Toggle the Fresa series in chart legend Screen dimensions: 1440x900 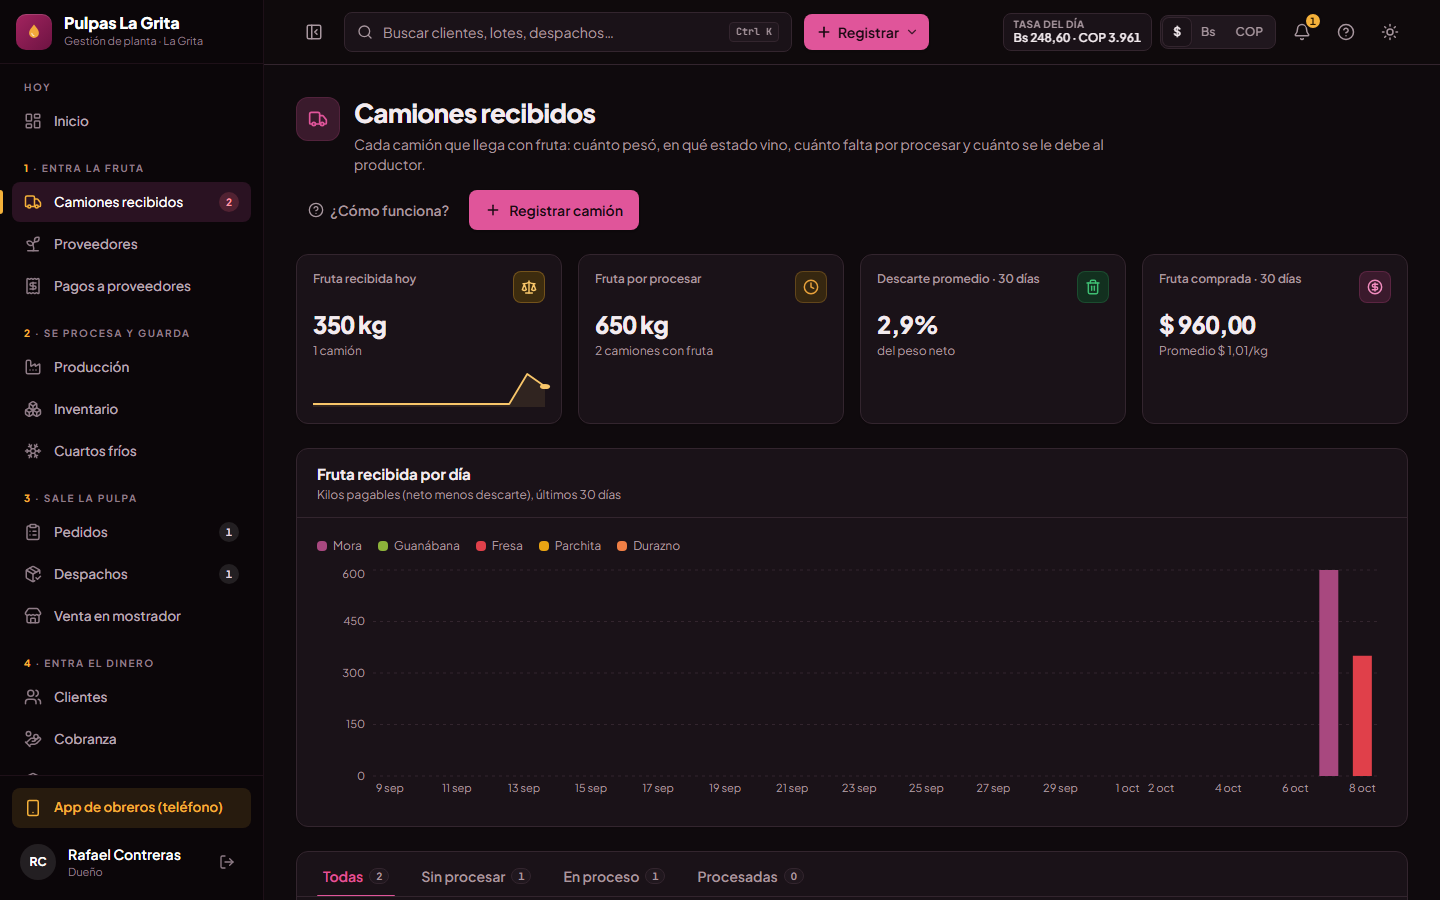coord(499,546)
